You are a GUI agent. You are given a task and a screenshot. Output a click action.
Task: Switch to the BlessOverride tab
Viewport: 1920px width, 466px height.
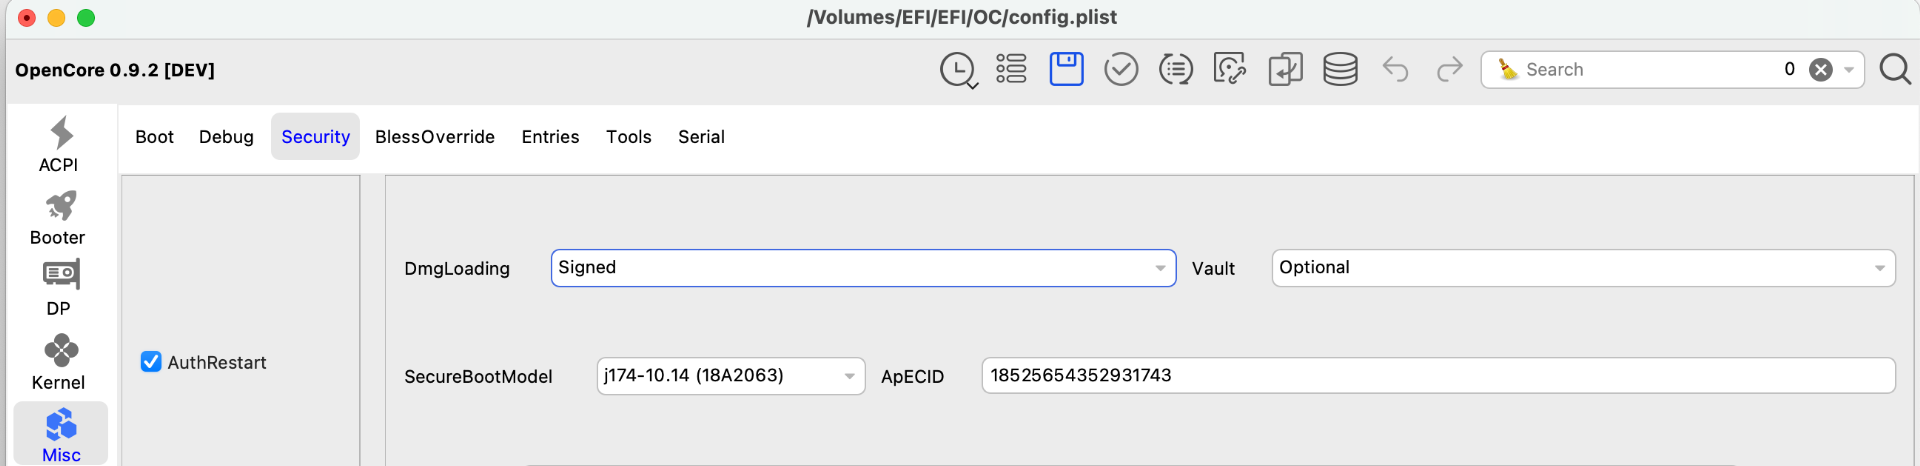coord(434,137)
